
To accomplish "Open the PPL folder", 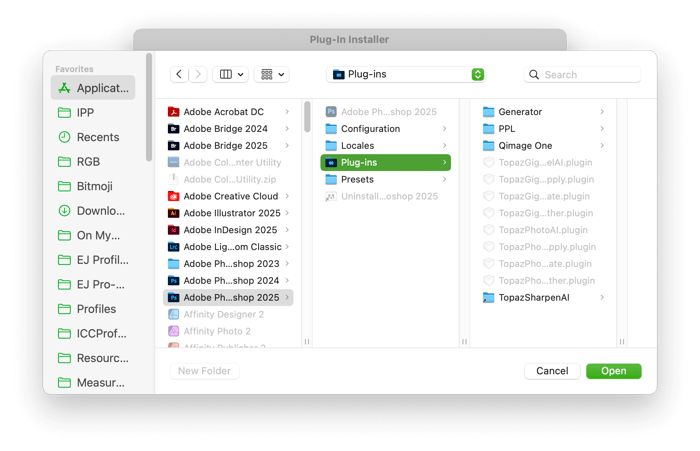I will [543, 129].
